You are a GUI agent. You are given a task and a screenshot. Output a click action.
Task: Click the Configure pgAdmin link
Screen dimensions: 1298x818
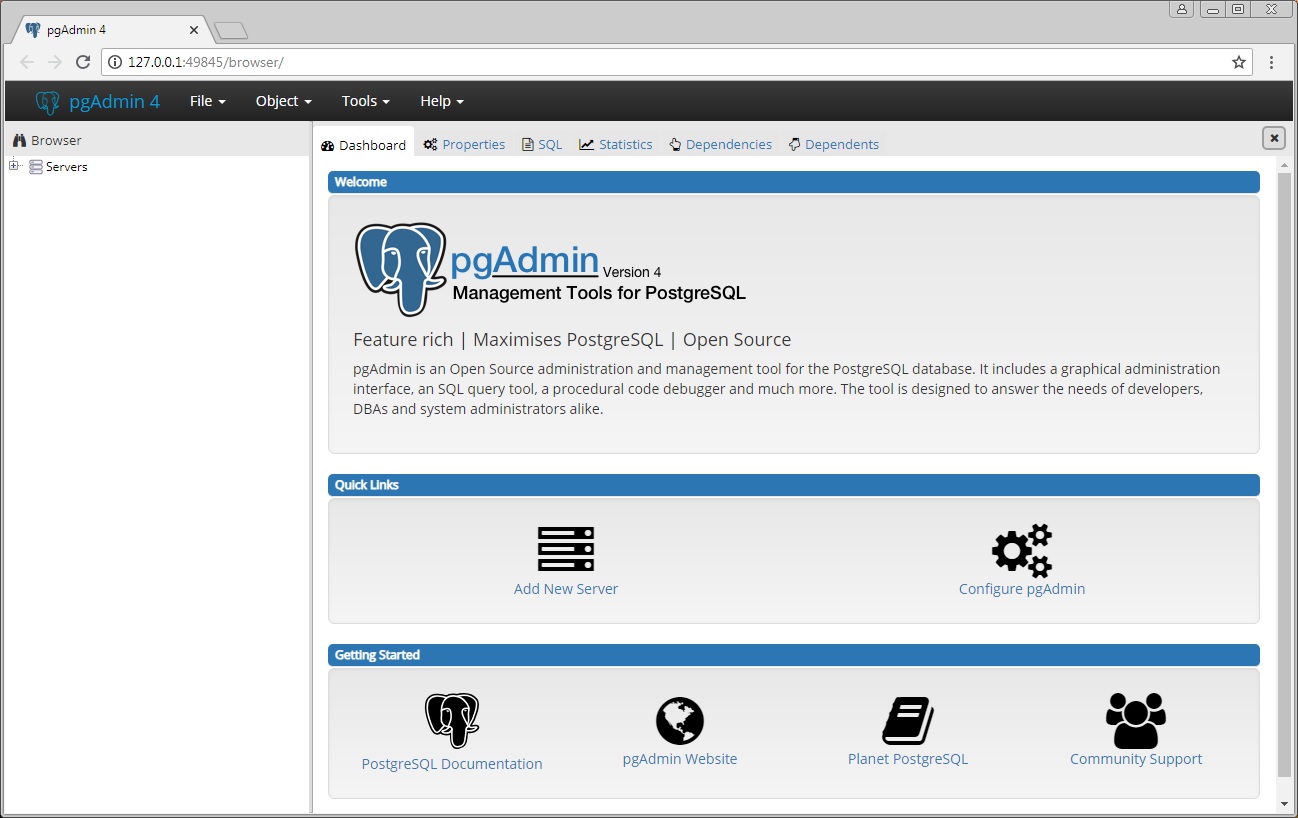(x=1022, y=589)
